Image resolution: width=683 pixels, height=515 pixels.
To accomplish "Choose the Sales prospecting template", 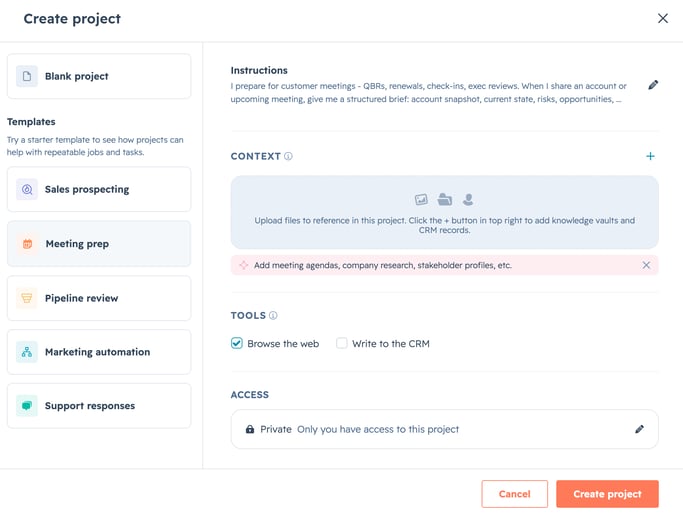I will 99,189.
